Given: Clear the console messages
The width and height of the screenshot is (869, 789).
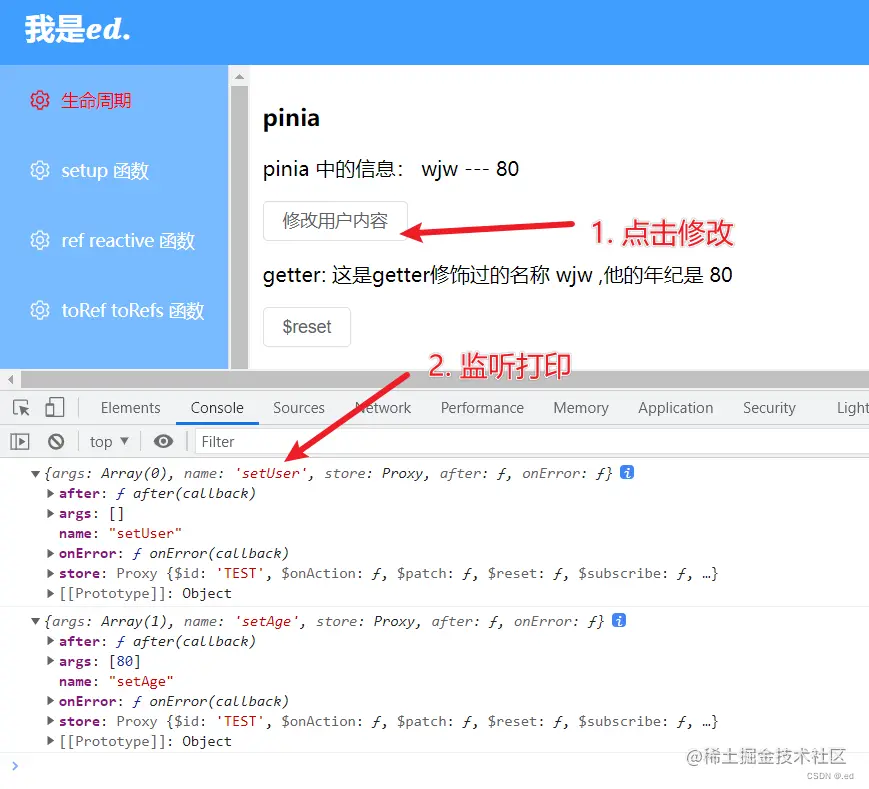Looking at the screenshot, I should [x=56, y=441].
